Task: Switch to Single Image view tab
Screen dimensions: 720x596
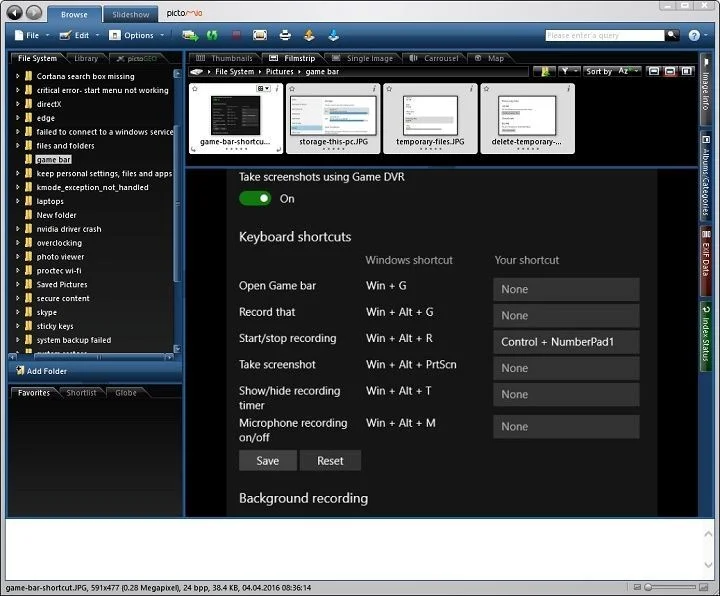Action: pos(362,58)
